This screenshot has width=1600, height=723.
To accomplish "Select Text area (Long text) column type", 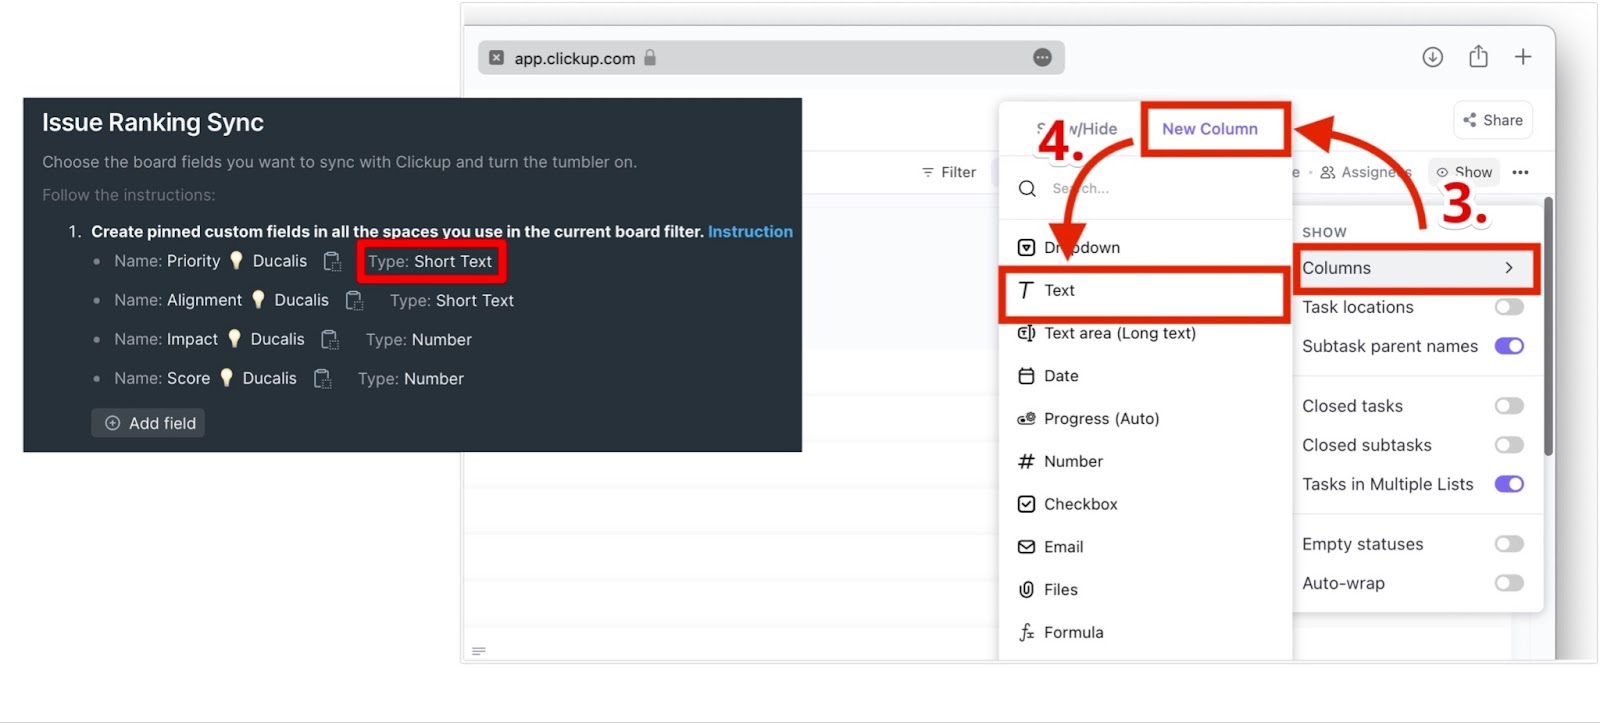I will pos(1145,333).
